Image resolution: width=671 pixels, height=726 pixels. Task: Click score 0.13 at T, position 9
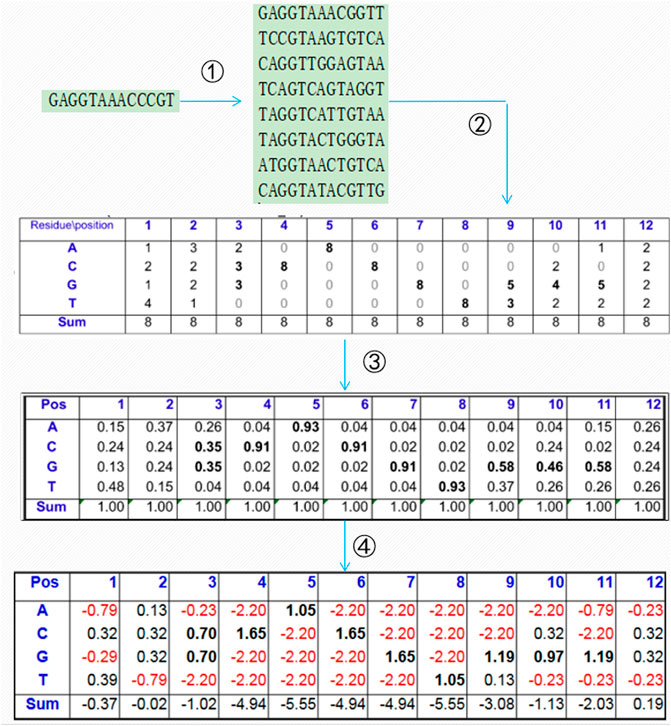click(x=499, y=680)
